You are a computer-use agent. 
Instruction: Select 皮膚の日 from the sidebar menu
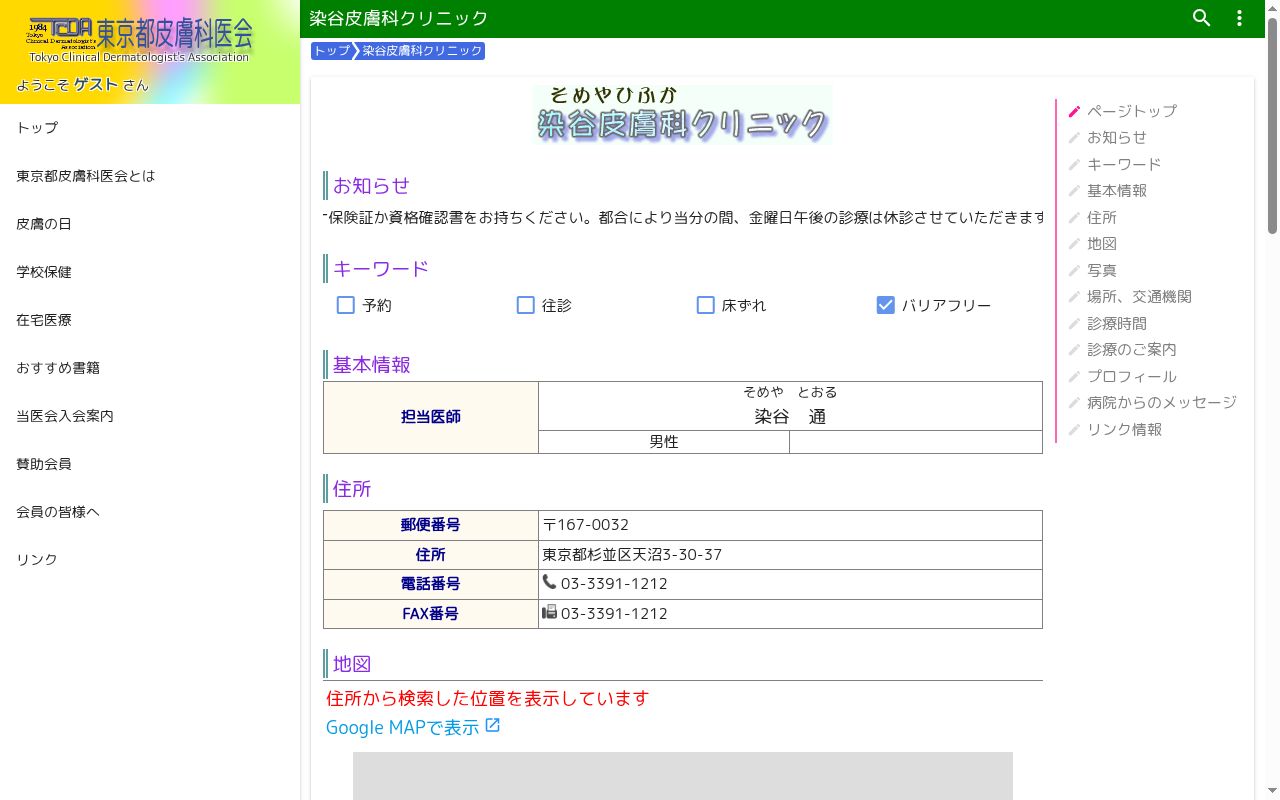point(150,224)
